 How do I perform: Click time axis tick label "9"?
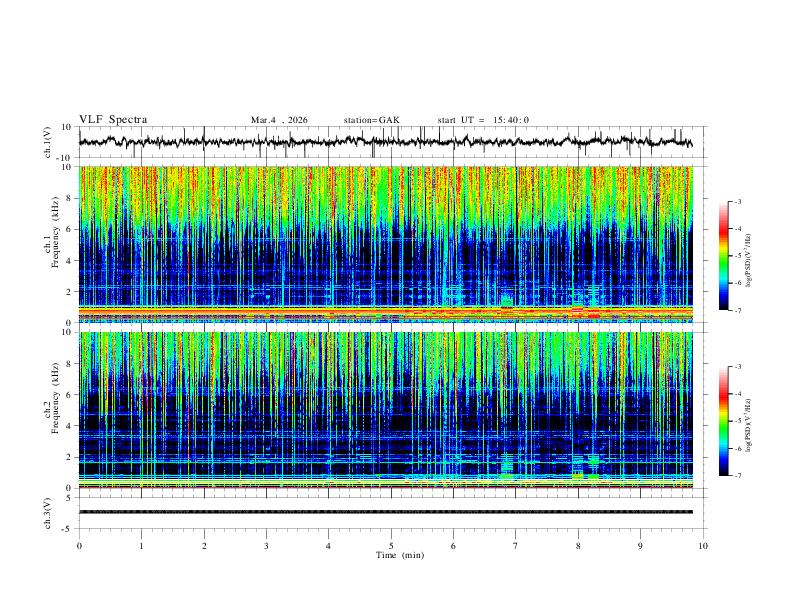point(640,546)
